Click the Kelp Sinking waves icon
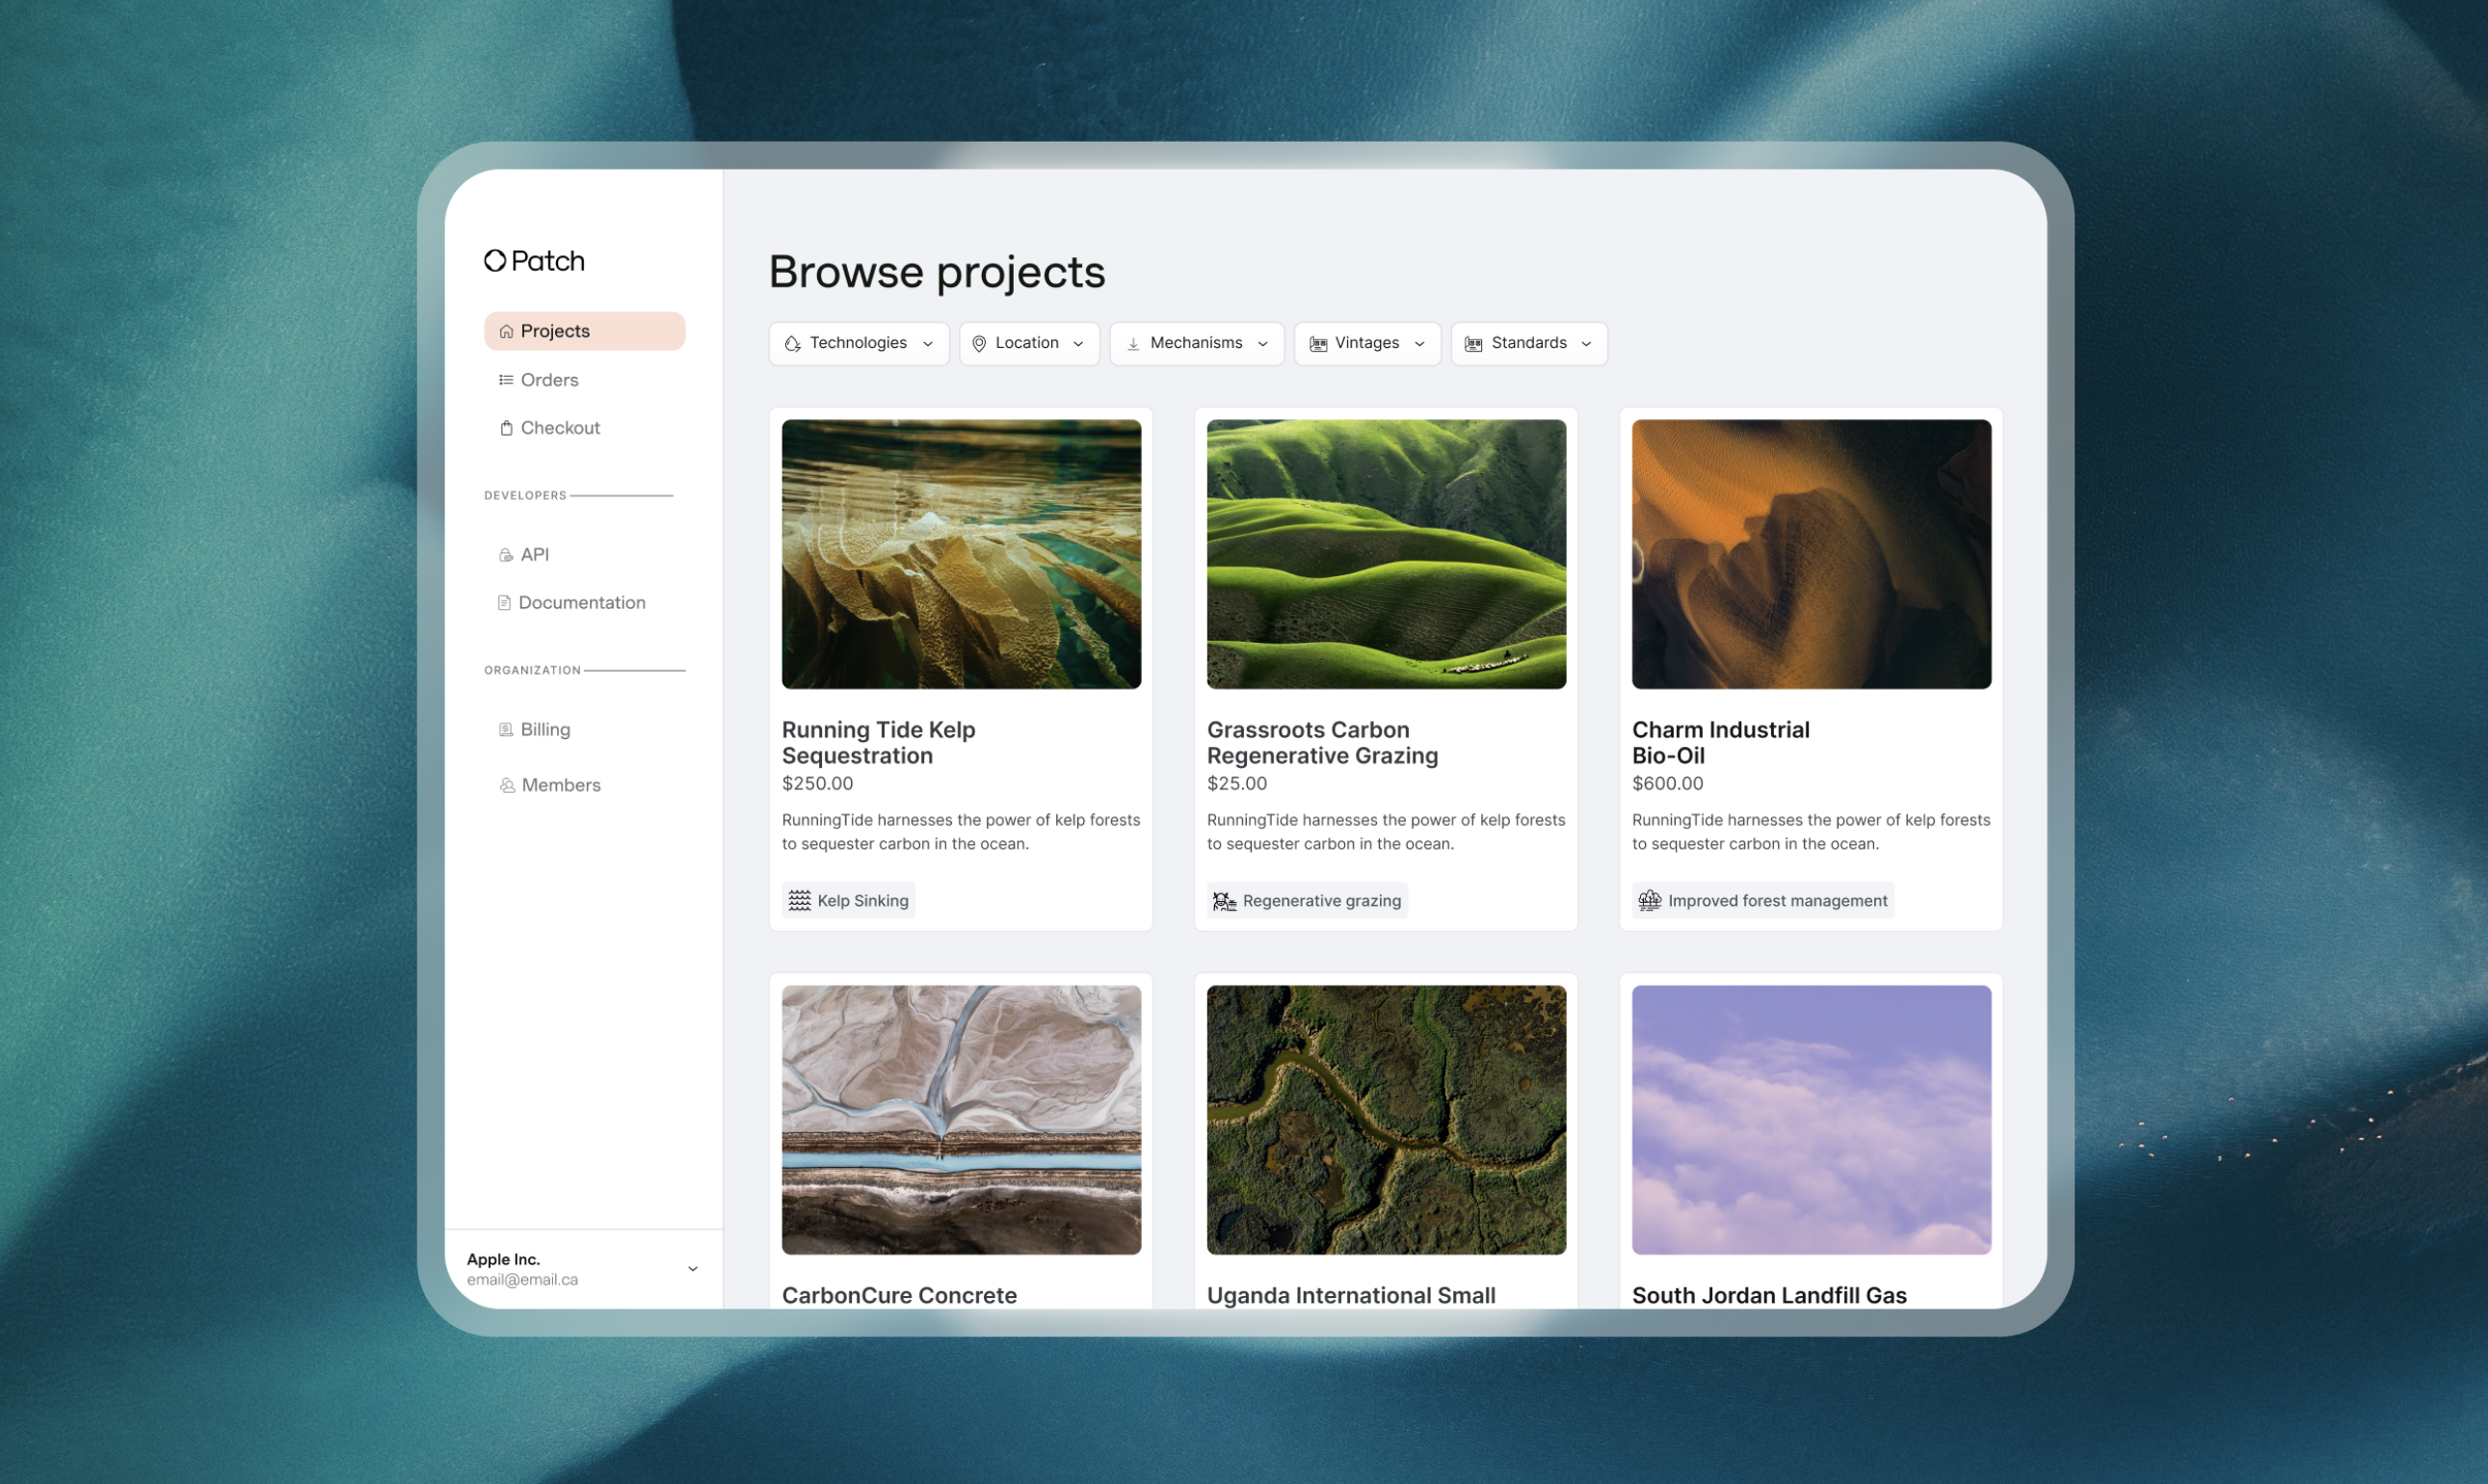Image resolution: width=2488 pixels, height=1484 pixels. coord(800,901)
